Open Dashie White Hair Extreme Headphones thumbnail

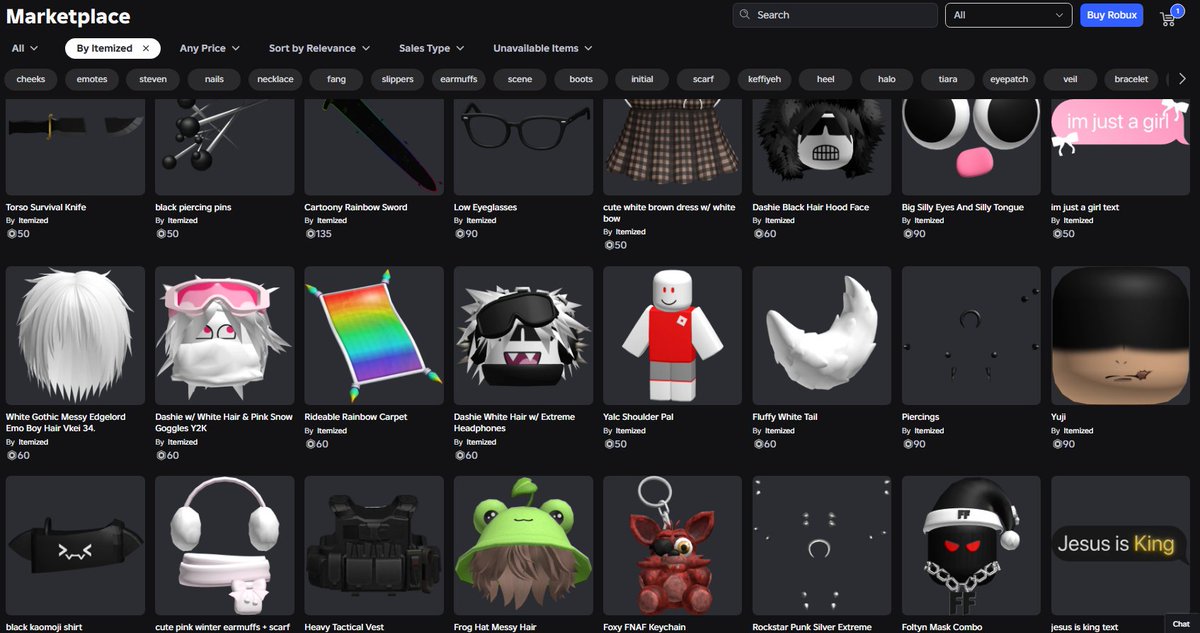[x=523, y=335]
